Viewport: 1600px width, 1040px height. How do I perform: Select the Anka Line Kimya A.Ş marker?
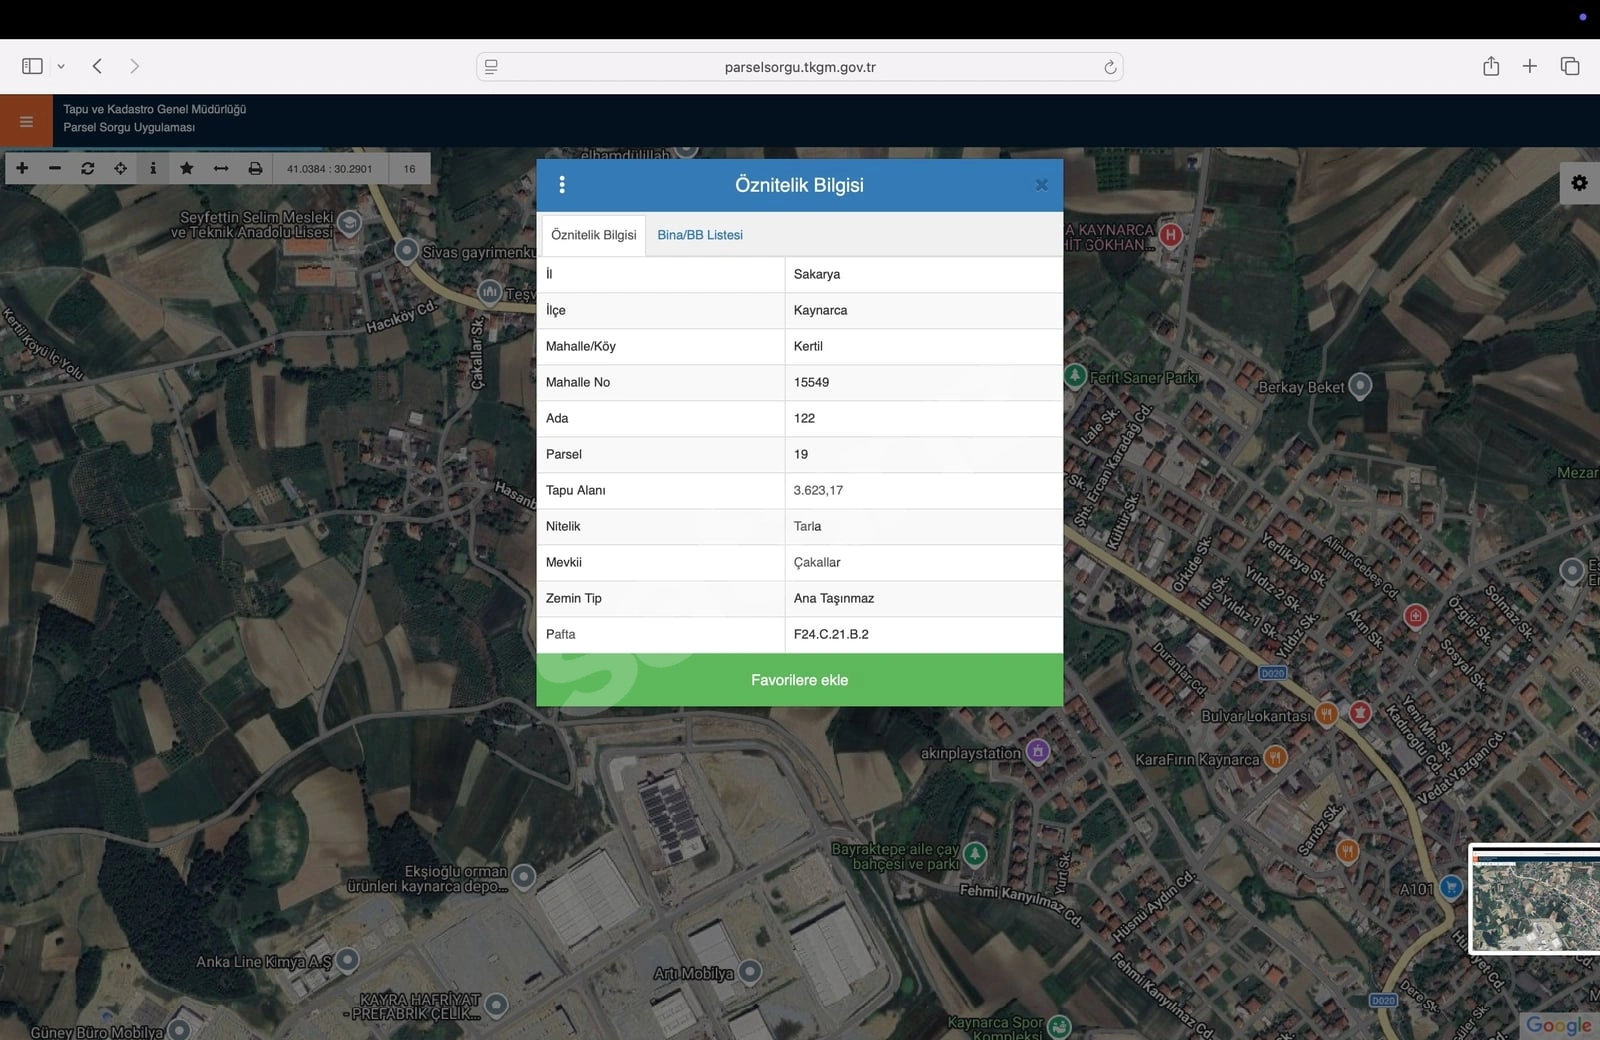tap(347, 960)
